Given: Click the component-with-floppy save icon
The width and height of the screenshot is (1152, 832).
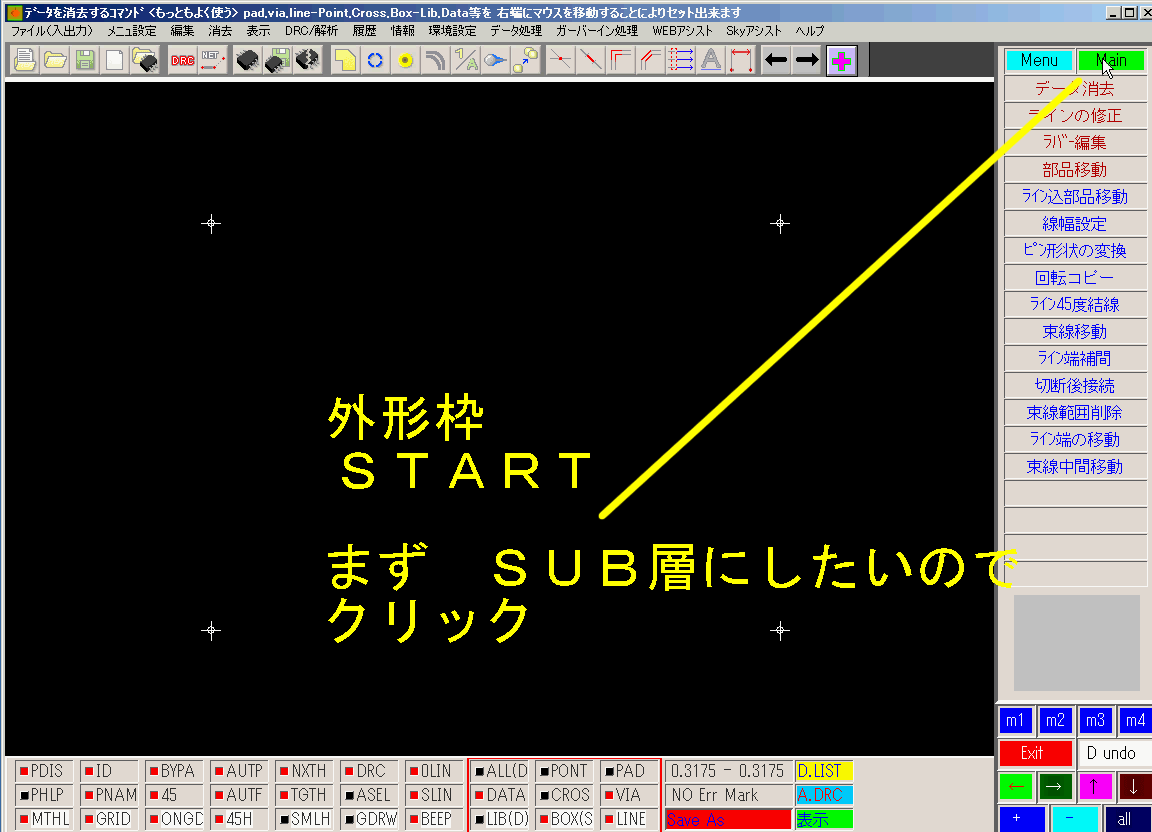Looking at the screenshot, I should [x=277, y=60].
